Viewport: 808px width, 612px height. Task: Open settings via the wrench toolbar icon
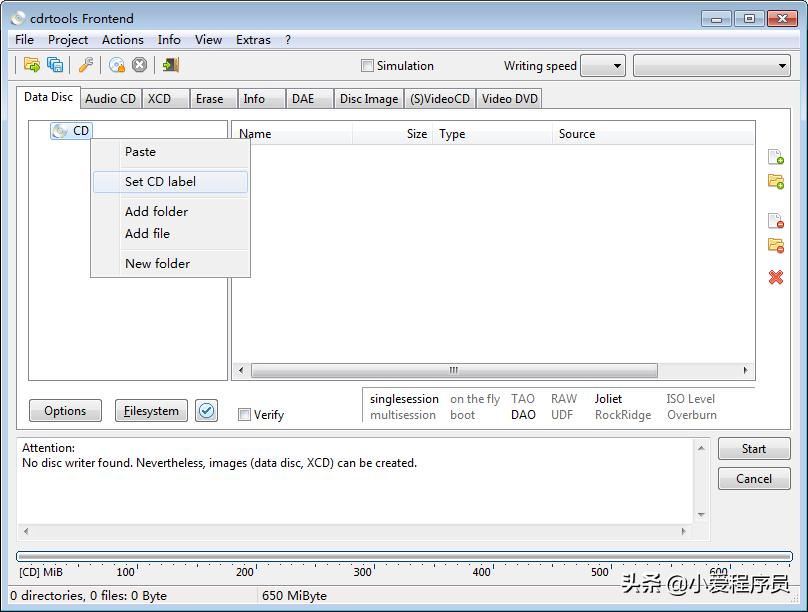pyautogui.click(x=85, y=65)
